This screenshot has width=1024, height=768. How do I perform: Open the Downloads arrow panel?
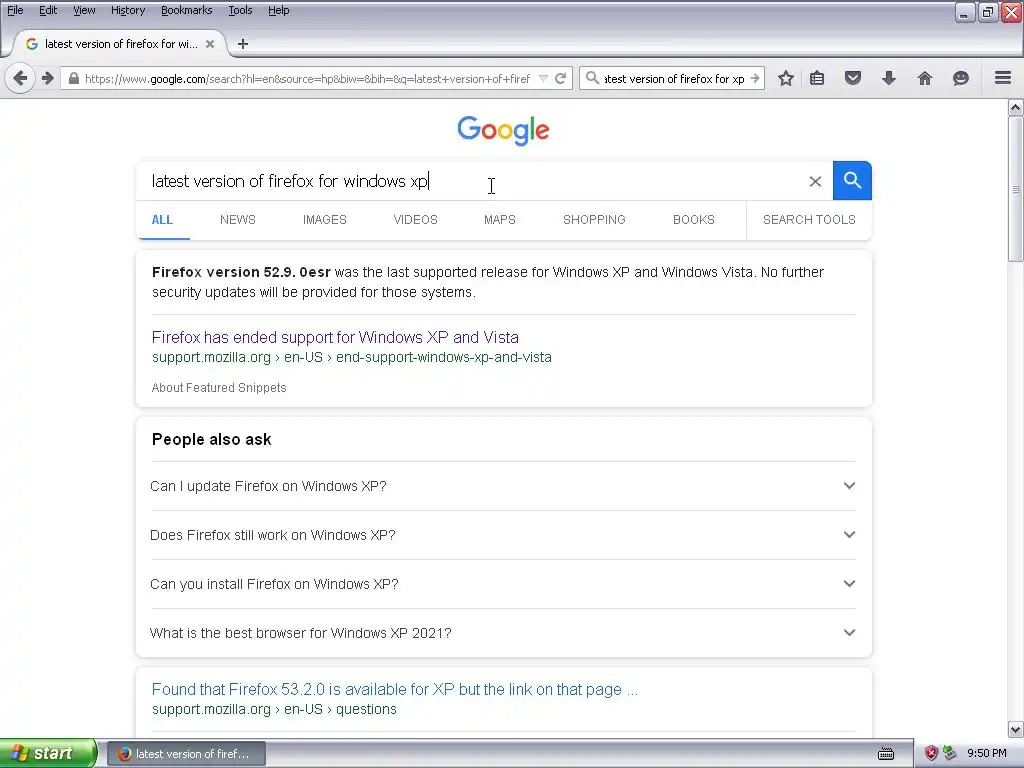(889, 78)
